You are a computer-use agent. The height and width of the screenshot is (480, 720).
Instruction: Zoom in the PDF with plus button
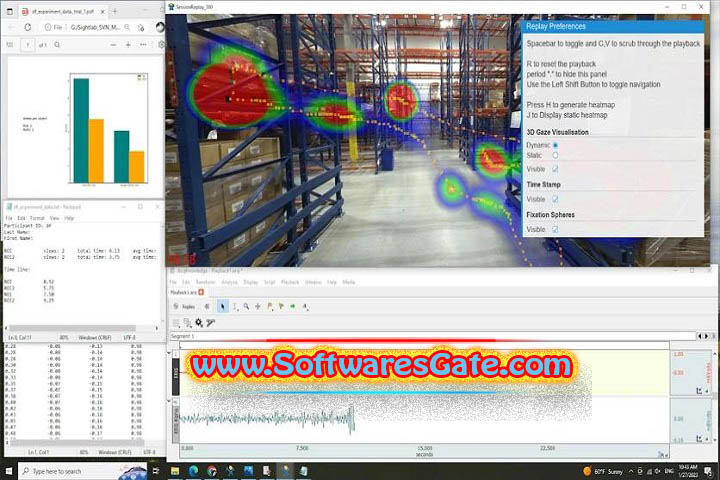pyautogui.click(x=128, y=45)
